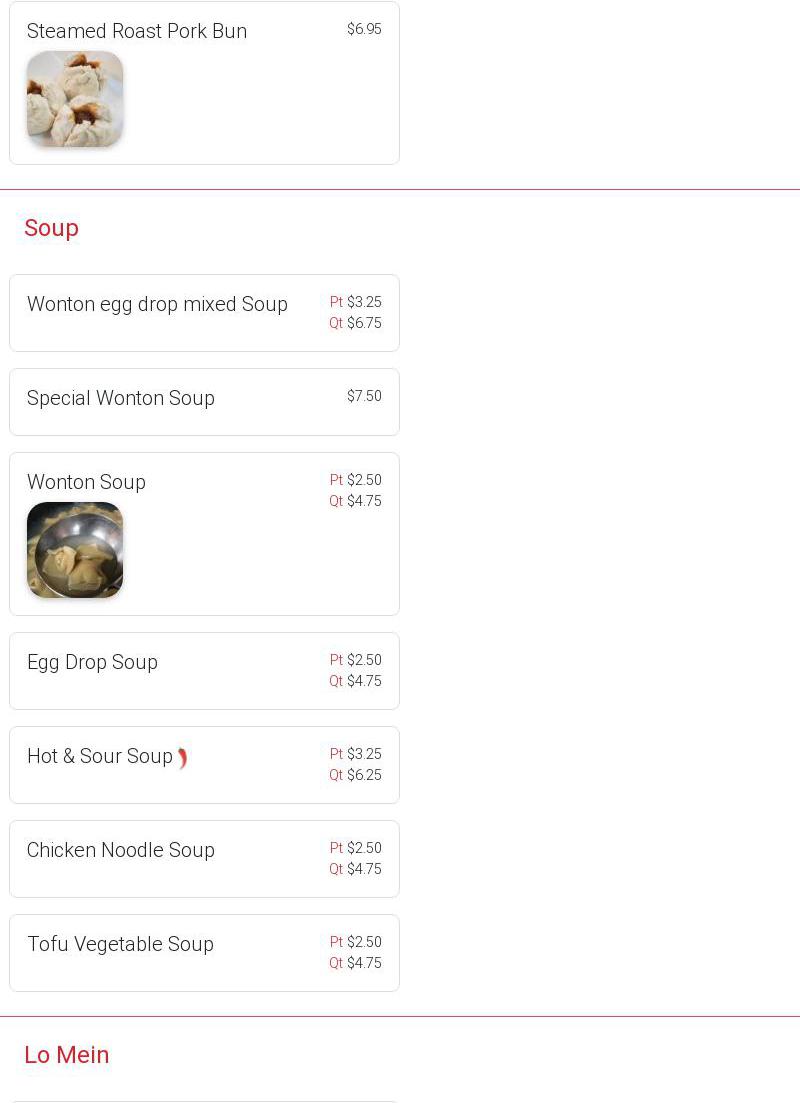Screen dimensions: 800x1103
Task: Select quart price of Hot & Sour Soup
Action: pyautogui.click(x=356, y=775)
